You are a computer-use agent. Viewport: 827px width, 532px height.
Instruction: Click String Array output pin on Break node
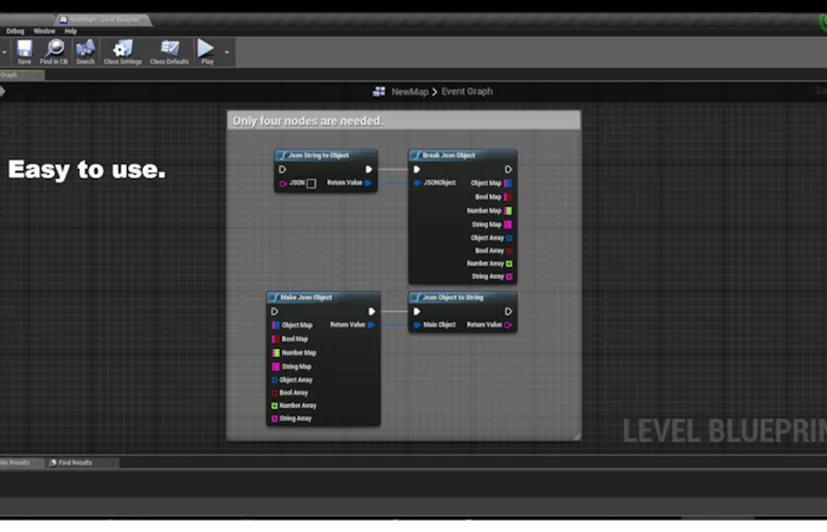(509, 276)
